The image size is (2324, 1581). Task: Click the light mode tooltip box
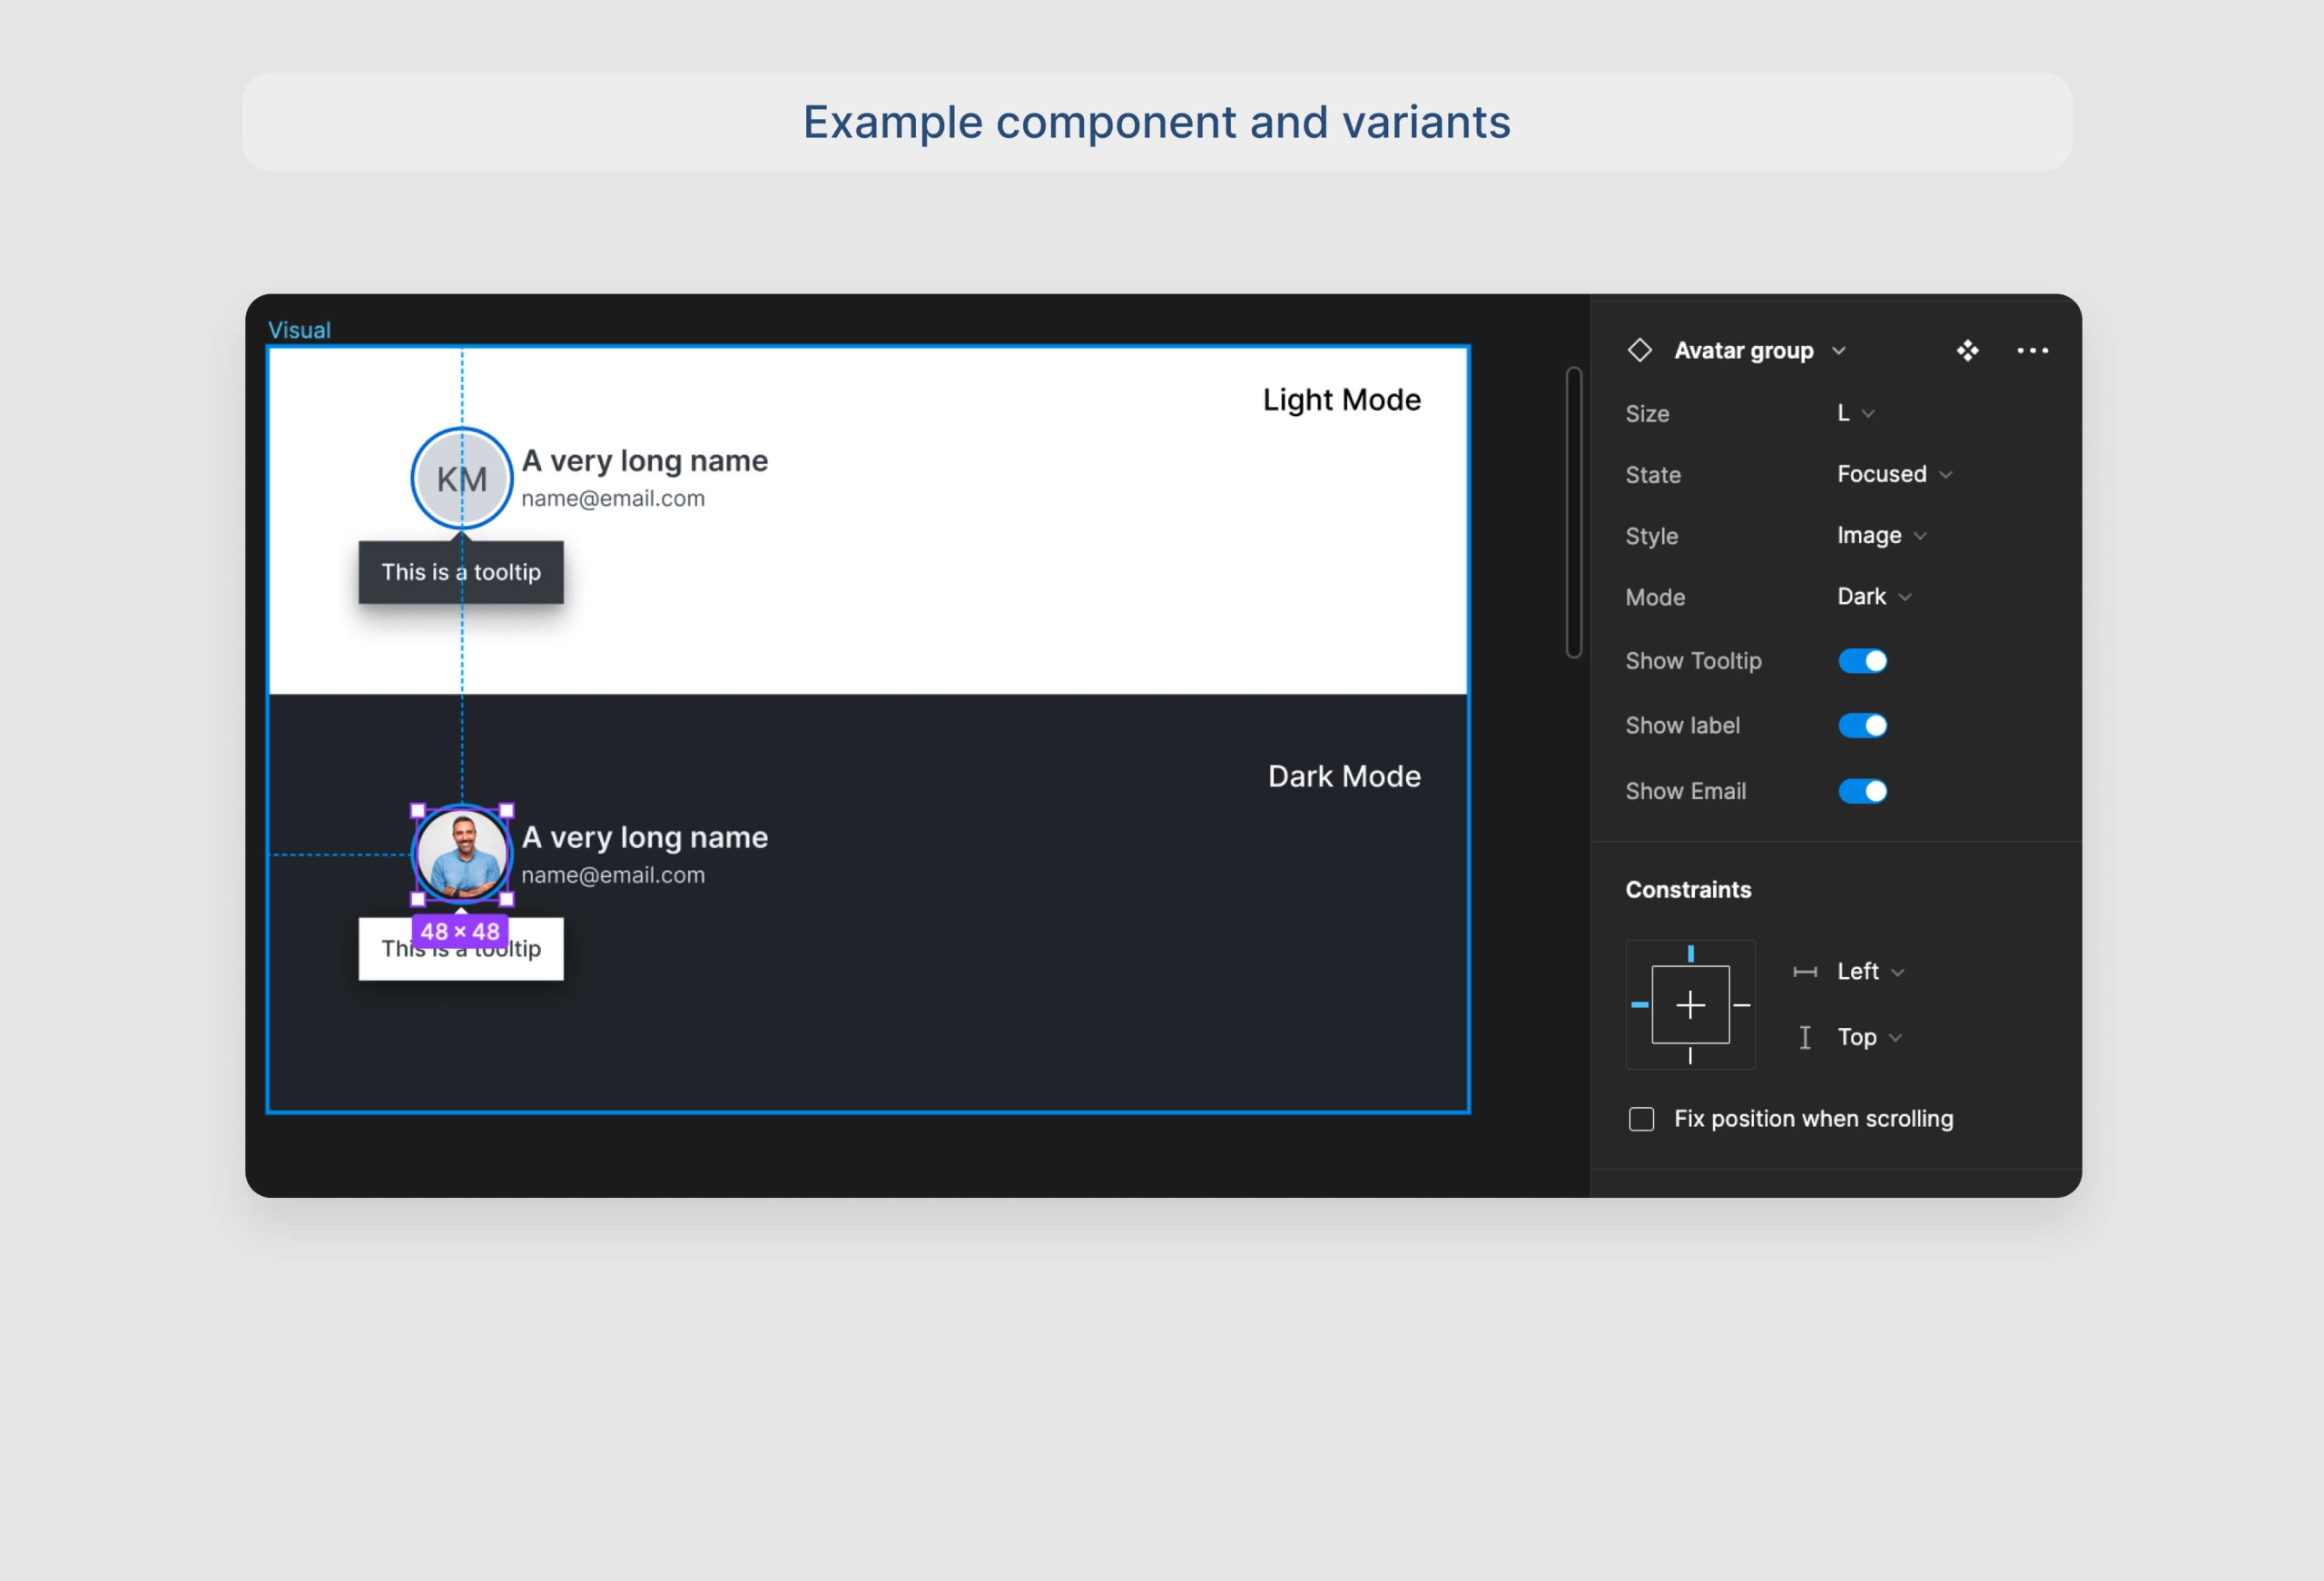[461, 572]
